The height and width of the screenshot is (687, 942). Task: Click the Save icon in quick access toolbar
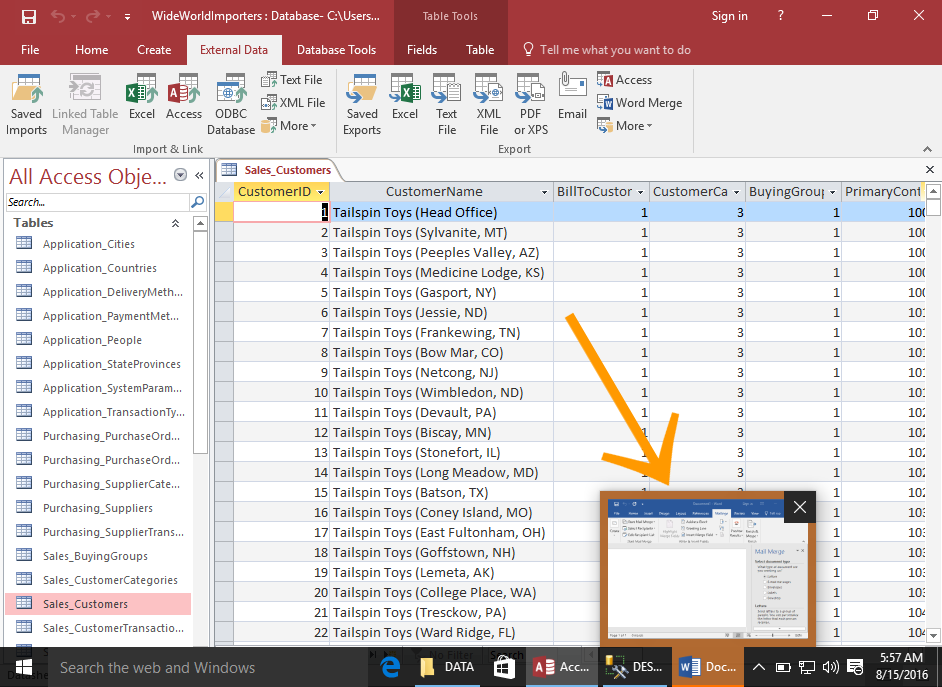tap(28, 16)
